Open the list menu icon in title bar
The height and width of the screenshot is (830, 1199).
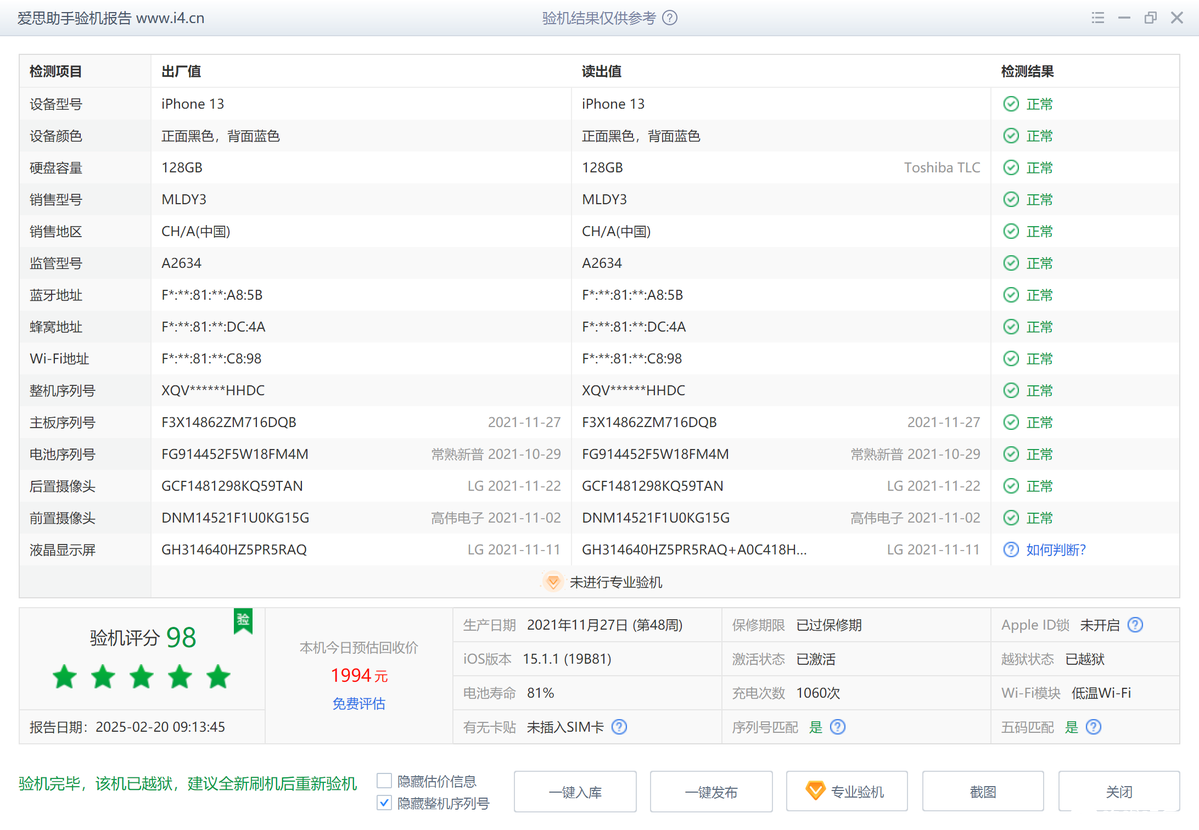click(1098, 18)
